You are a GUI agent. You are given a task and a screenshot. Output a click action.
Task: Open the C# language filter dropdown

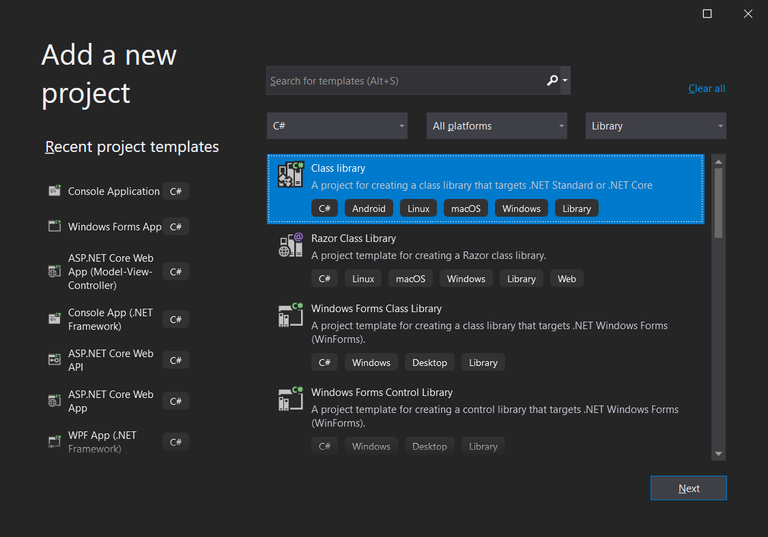coord(336,126)
